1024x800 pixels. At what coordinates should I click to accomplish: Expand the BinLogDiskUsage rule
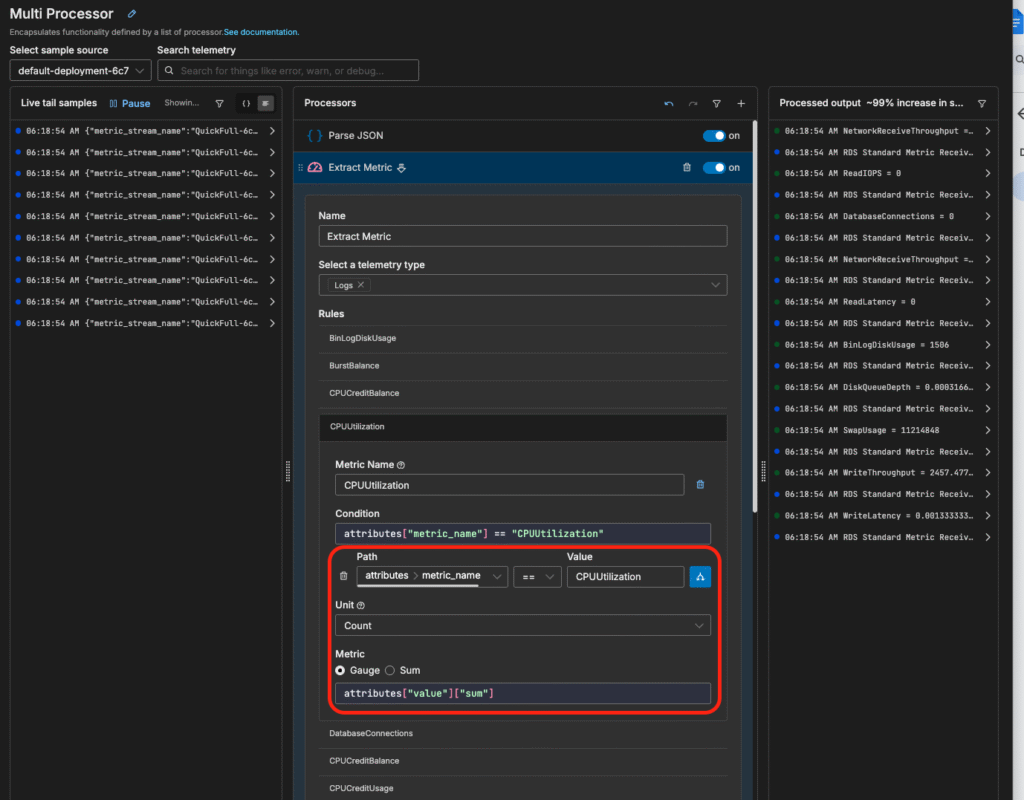(362, 338)
